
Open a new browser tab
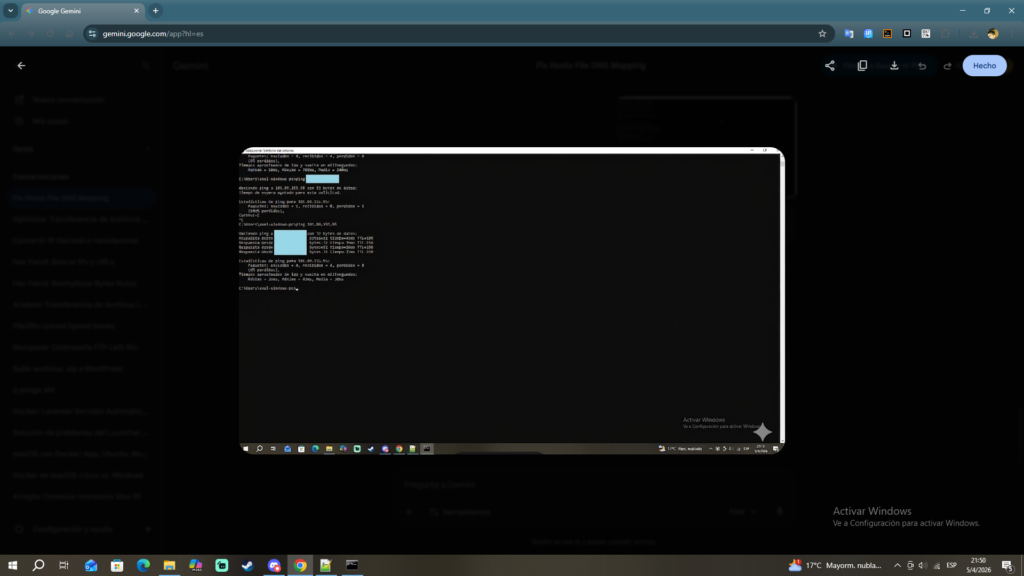[156, 10]
